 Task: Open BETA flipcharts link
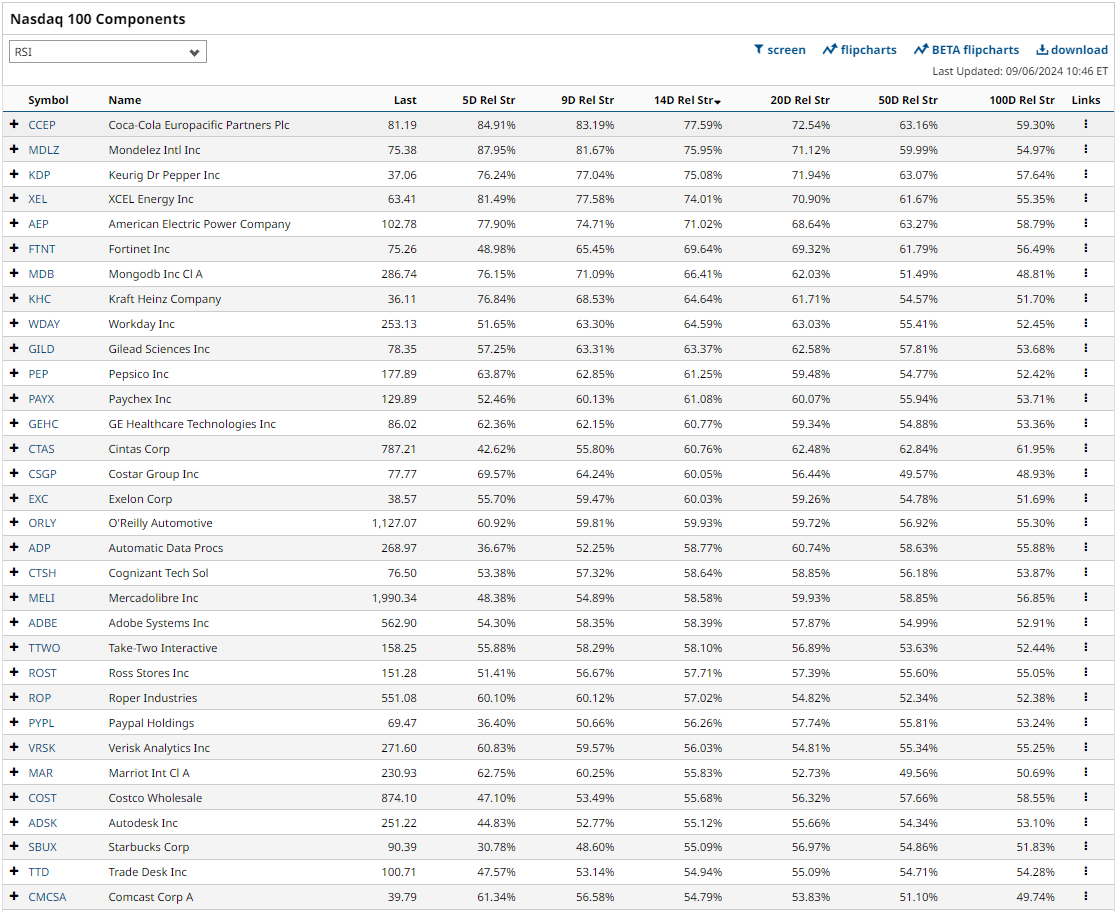coord(966,50)
